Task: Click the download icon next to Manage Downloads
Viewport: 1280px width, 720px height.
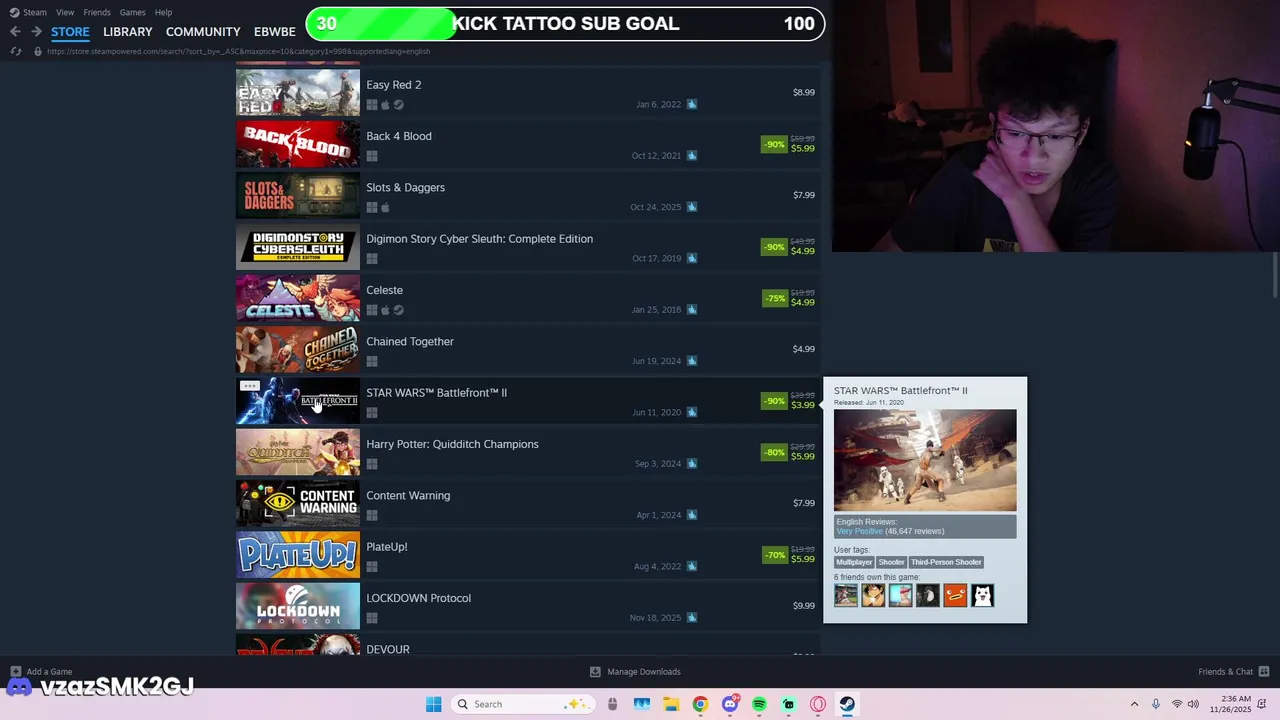Action: (x=595, y=672)
